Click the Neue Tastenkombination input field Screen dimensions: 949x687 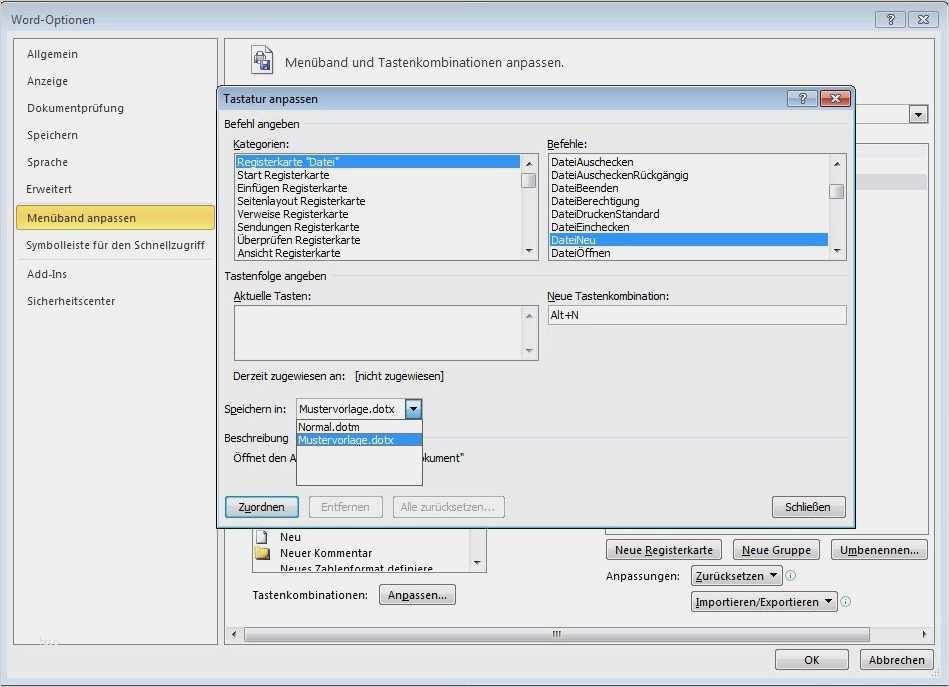696,315
